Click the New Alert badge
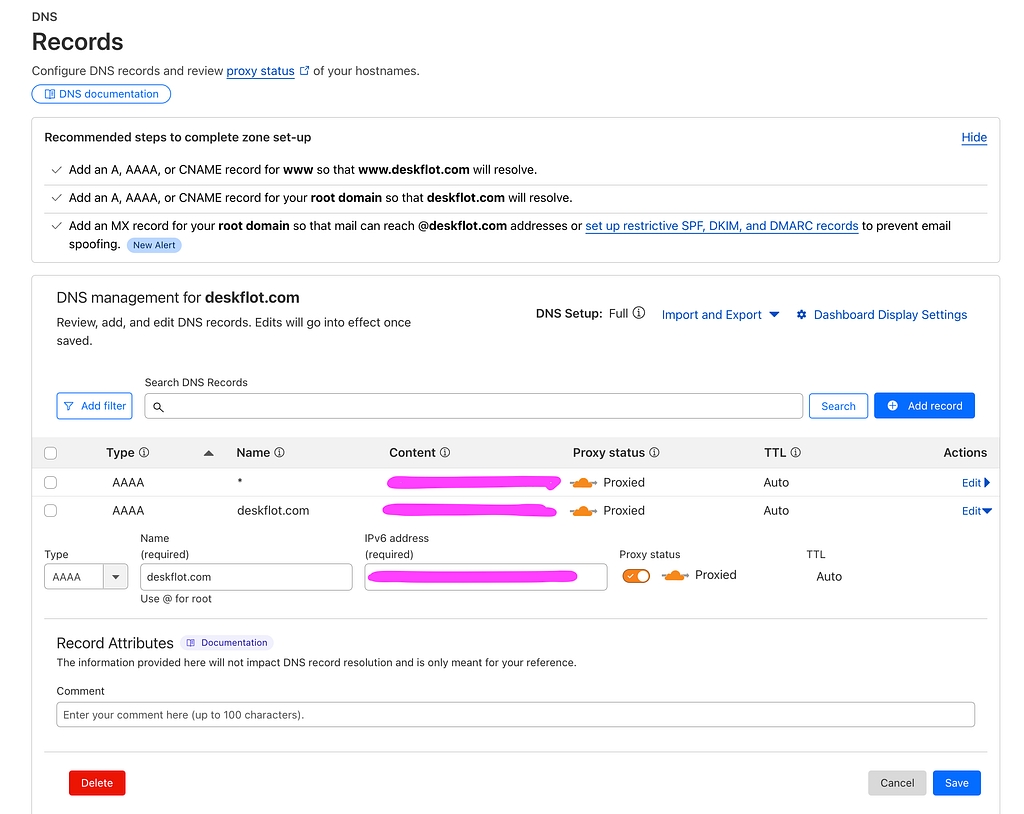1024x814 pixels. [x=154, y=245]
